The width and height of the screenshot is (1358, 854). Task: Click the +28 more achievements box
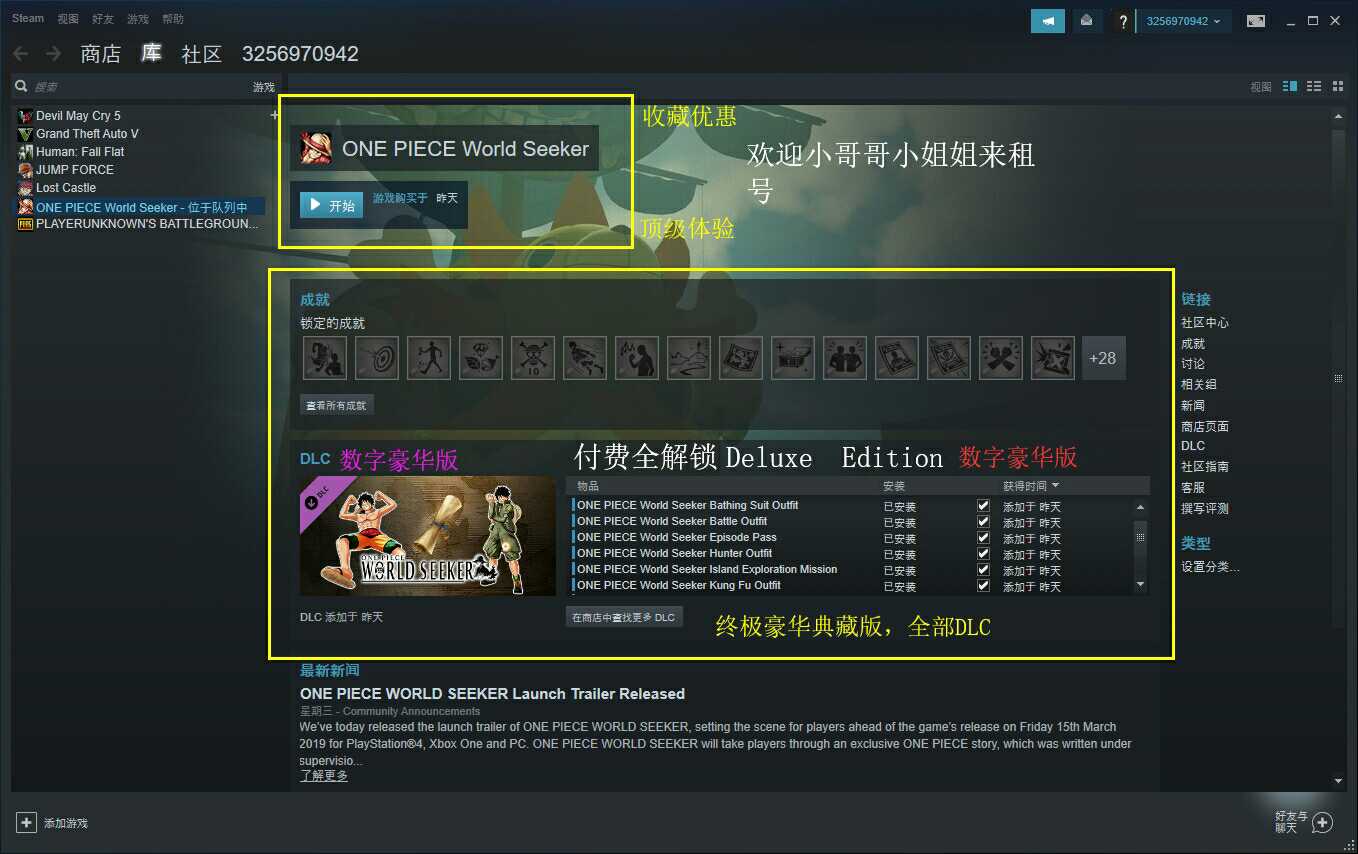(x=1103, y=358)
